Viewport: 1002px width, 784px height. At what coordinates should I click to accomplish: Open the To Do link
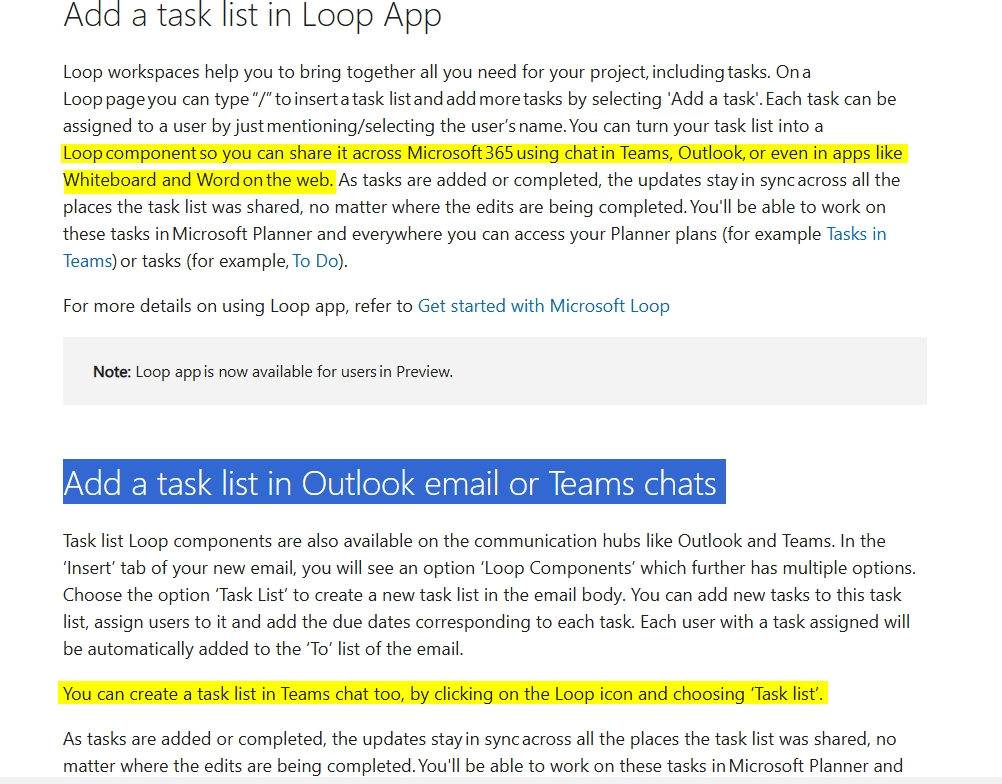315,261
